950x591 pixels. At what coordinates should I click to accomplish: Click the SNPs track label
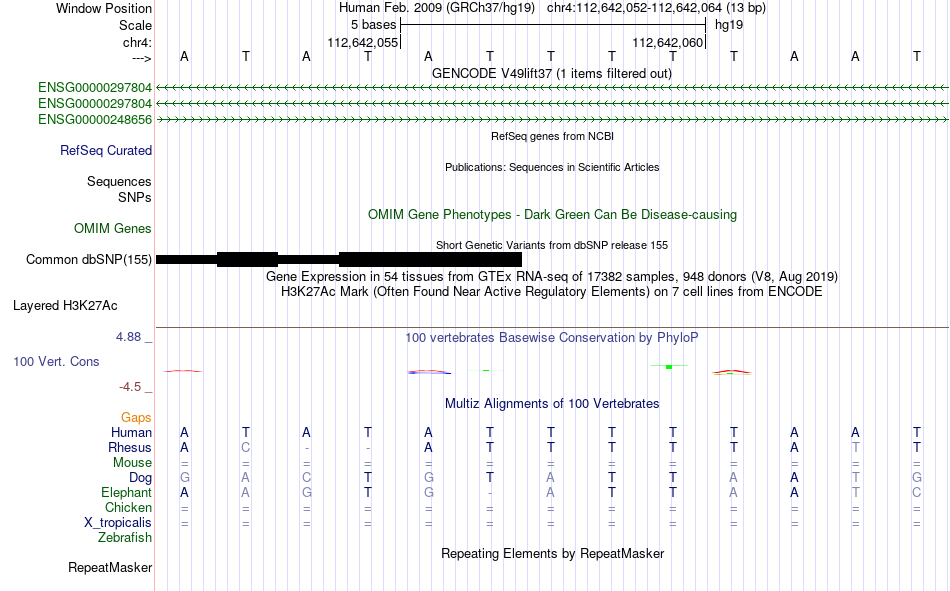[135, 197]
